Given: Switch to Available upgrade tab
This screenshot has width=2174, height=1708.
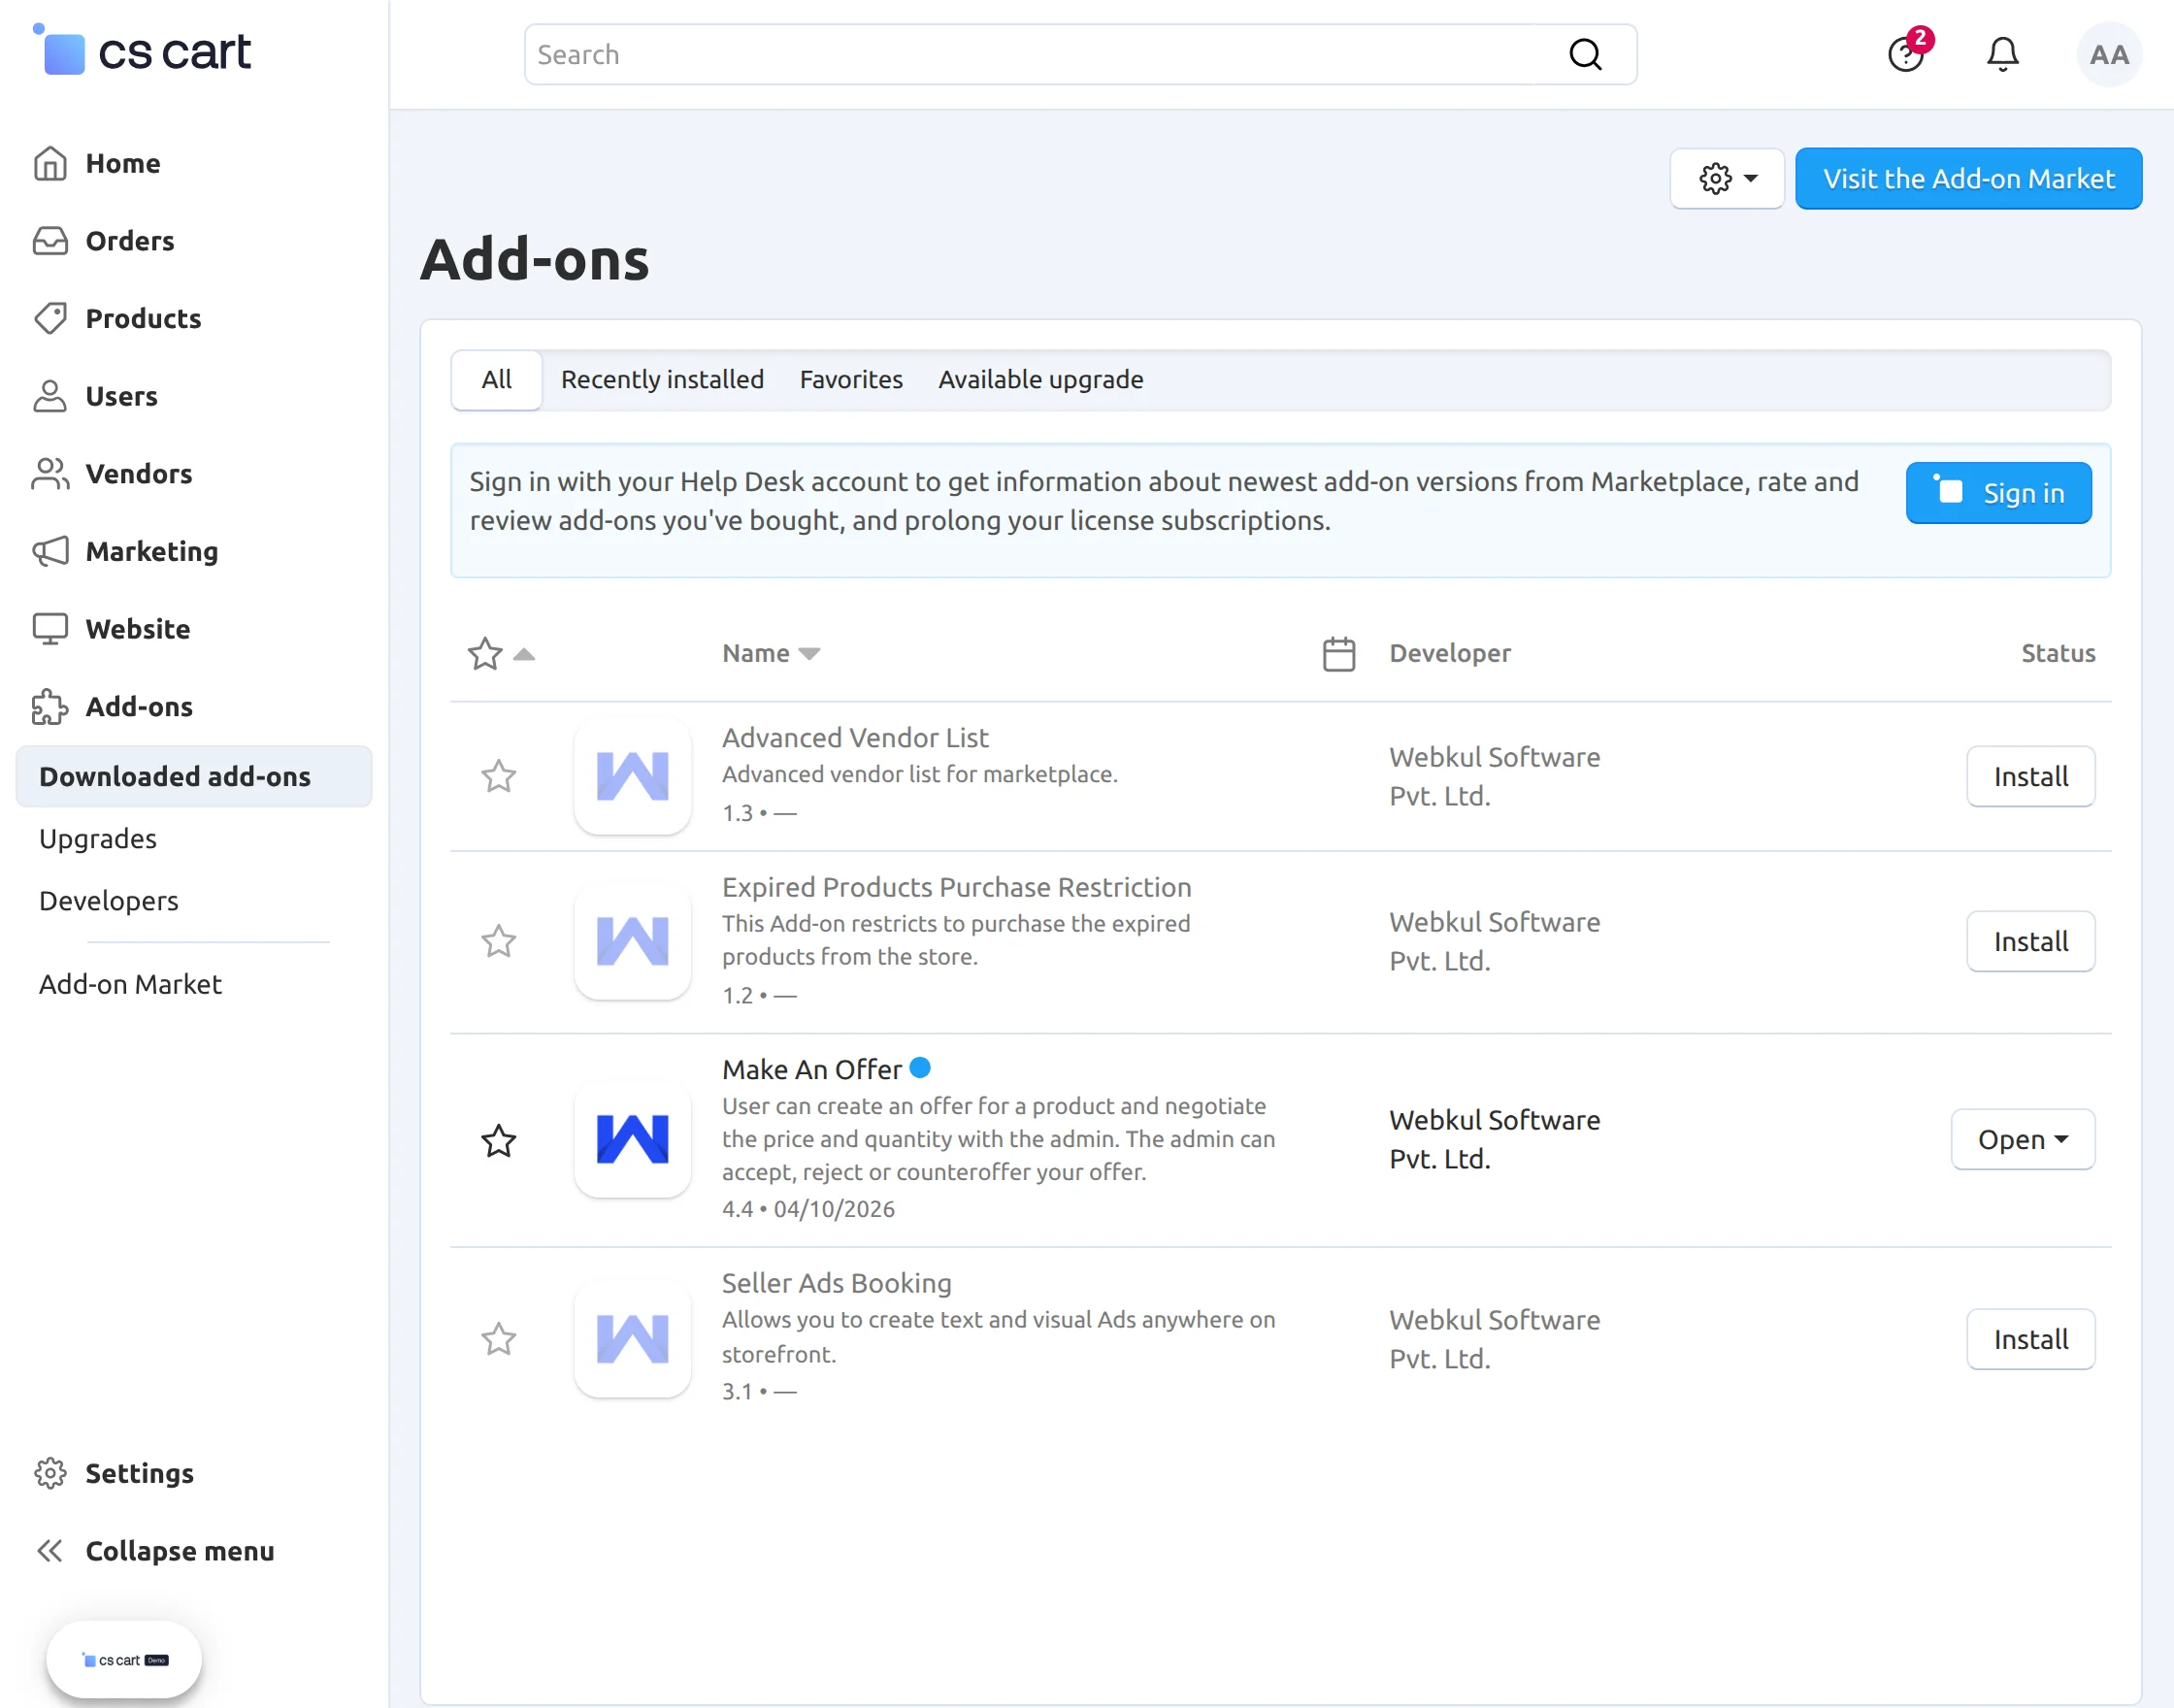Looking at the screenshot, I should pos(1041,380).
